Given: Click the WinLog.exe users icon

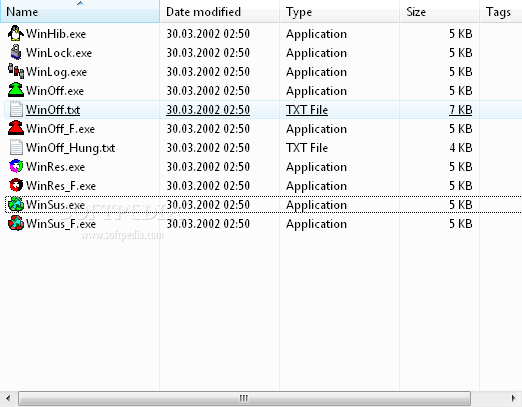Looking at the screenshot, I should pyautogui.click(x=16, y=71).
